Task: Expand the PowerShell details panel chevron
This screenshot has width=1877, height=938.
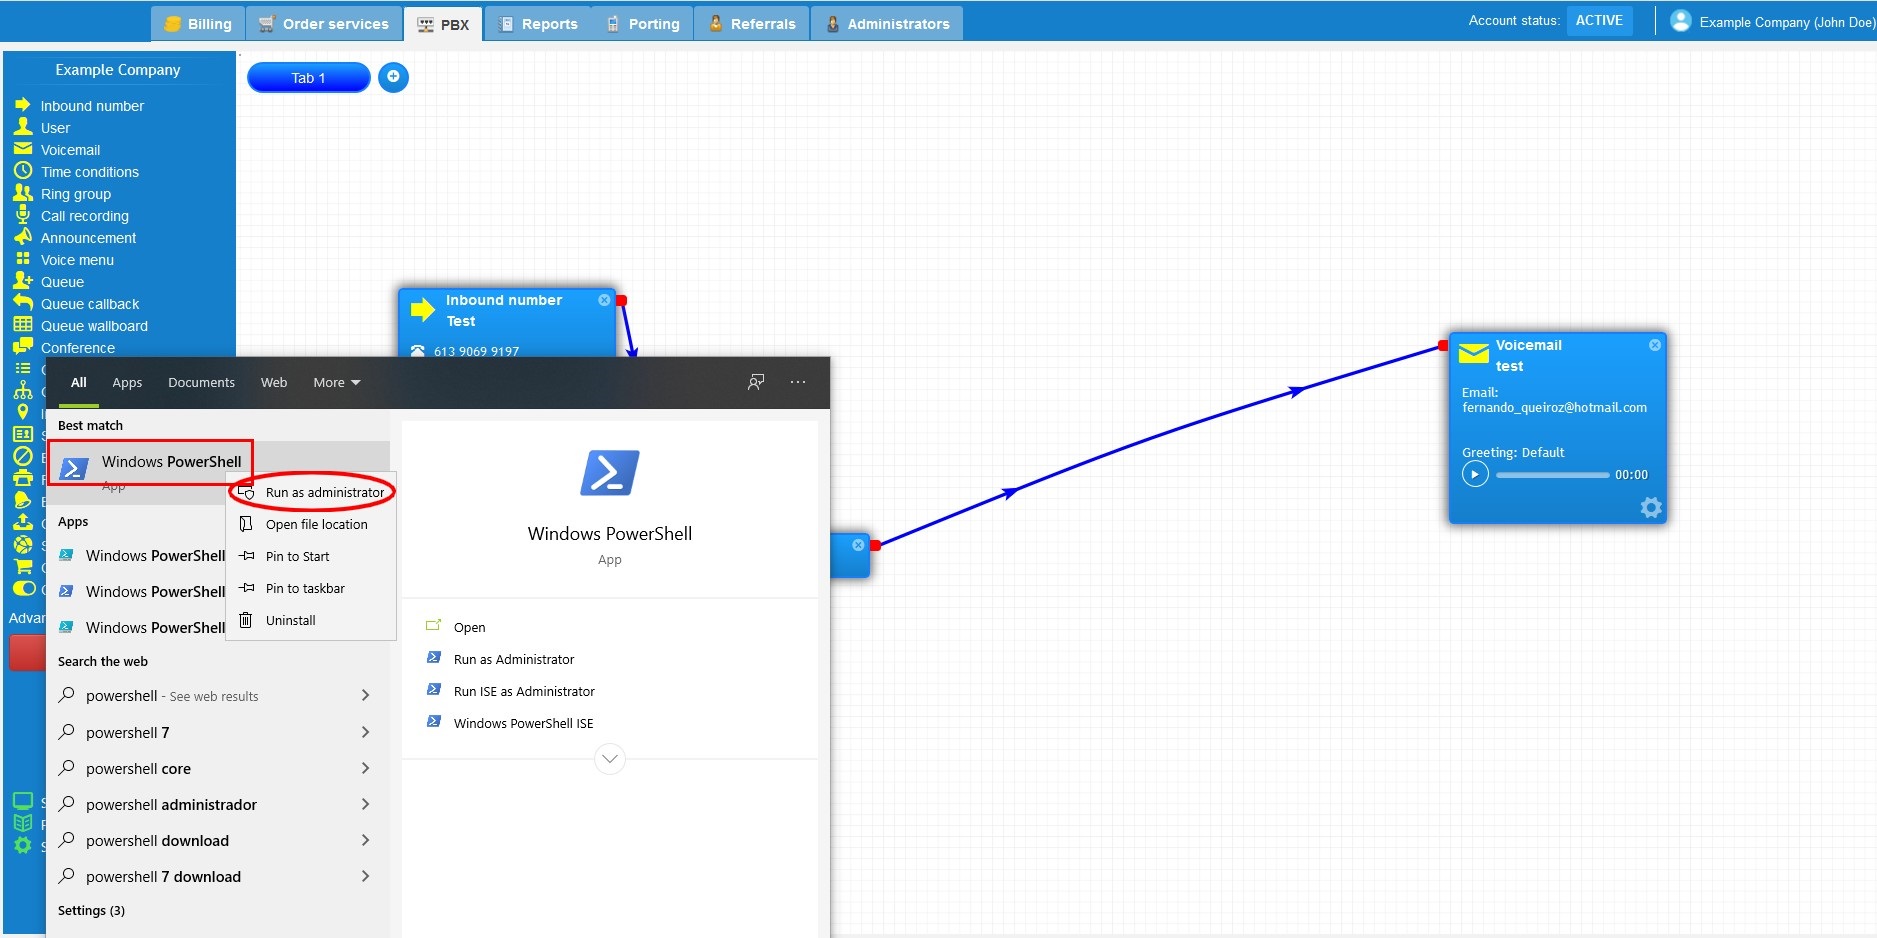Action: pos(608,758)
